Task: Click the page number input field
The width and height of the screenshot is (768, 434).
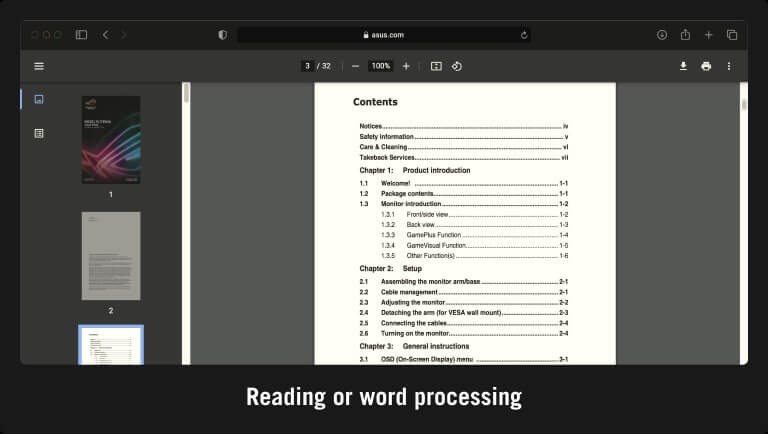Action: [308, 66]
